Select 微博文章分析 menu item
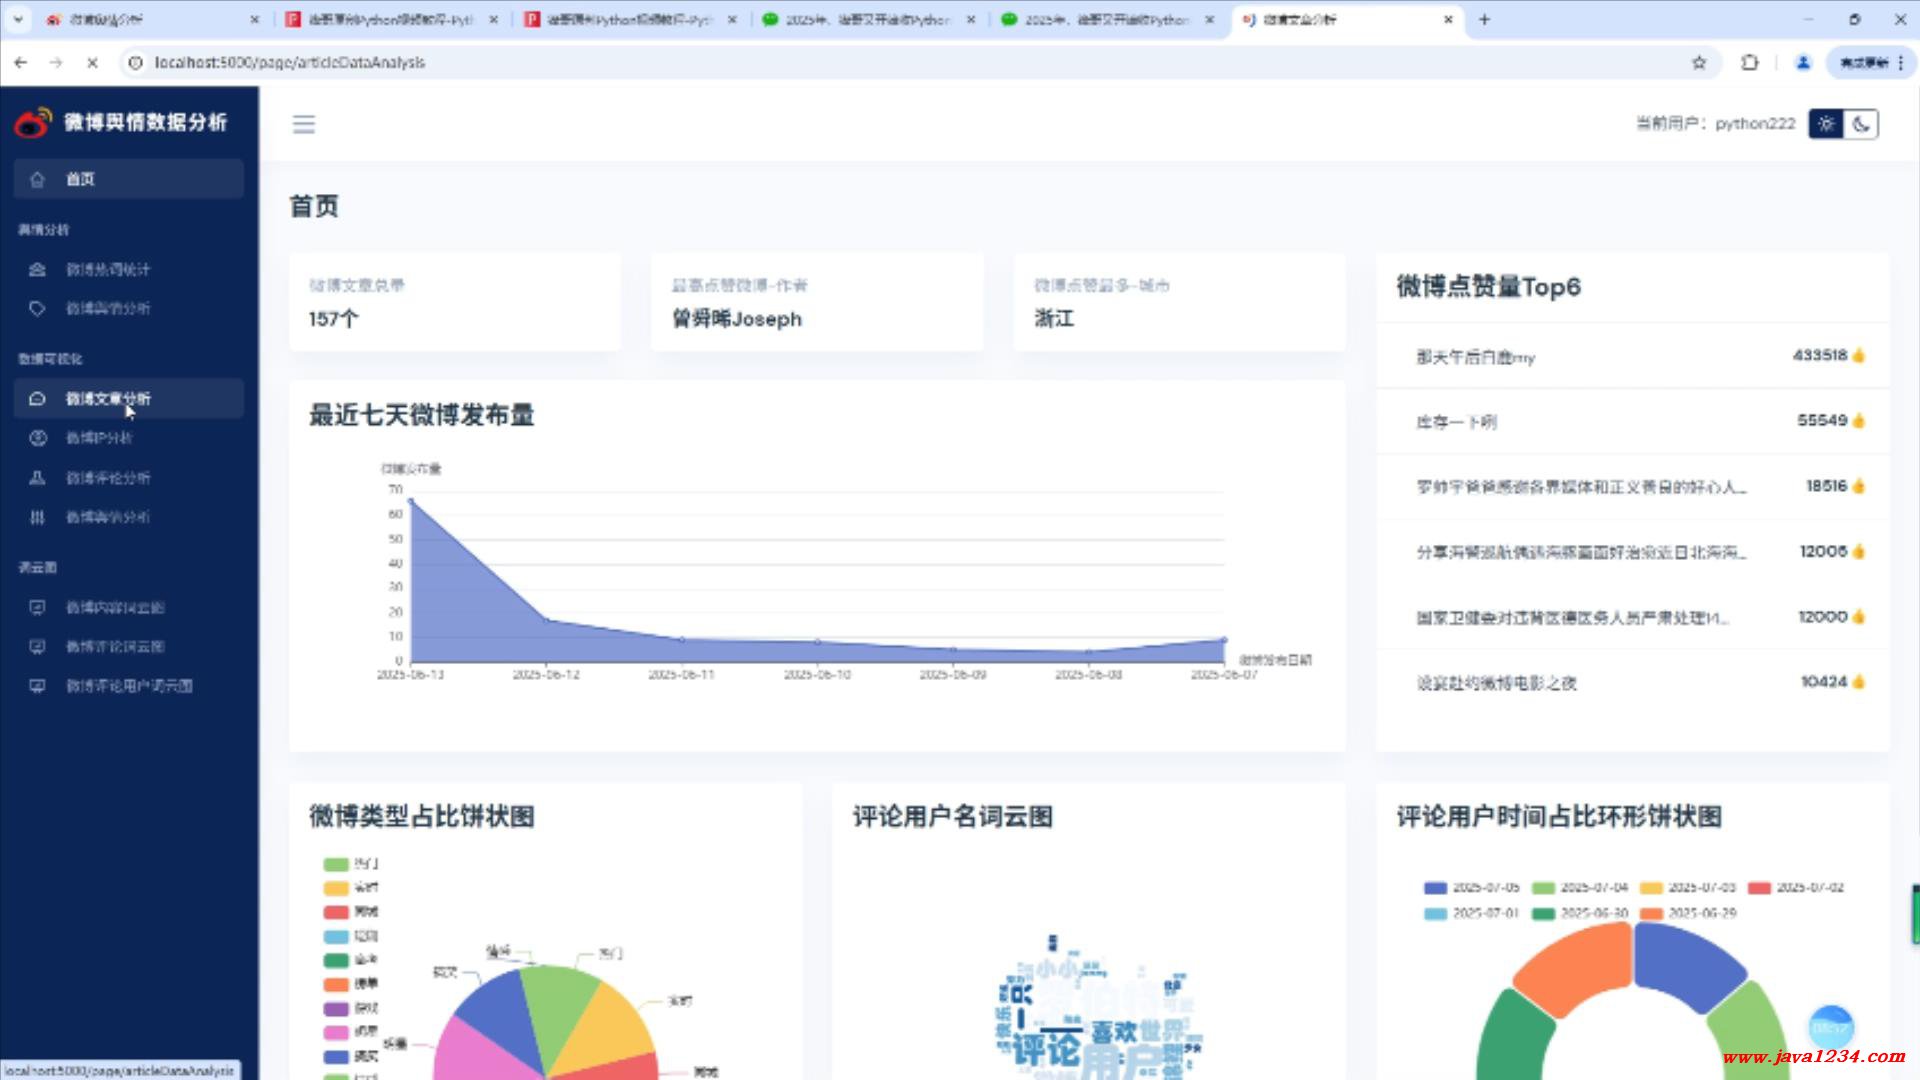 [107, 398]
